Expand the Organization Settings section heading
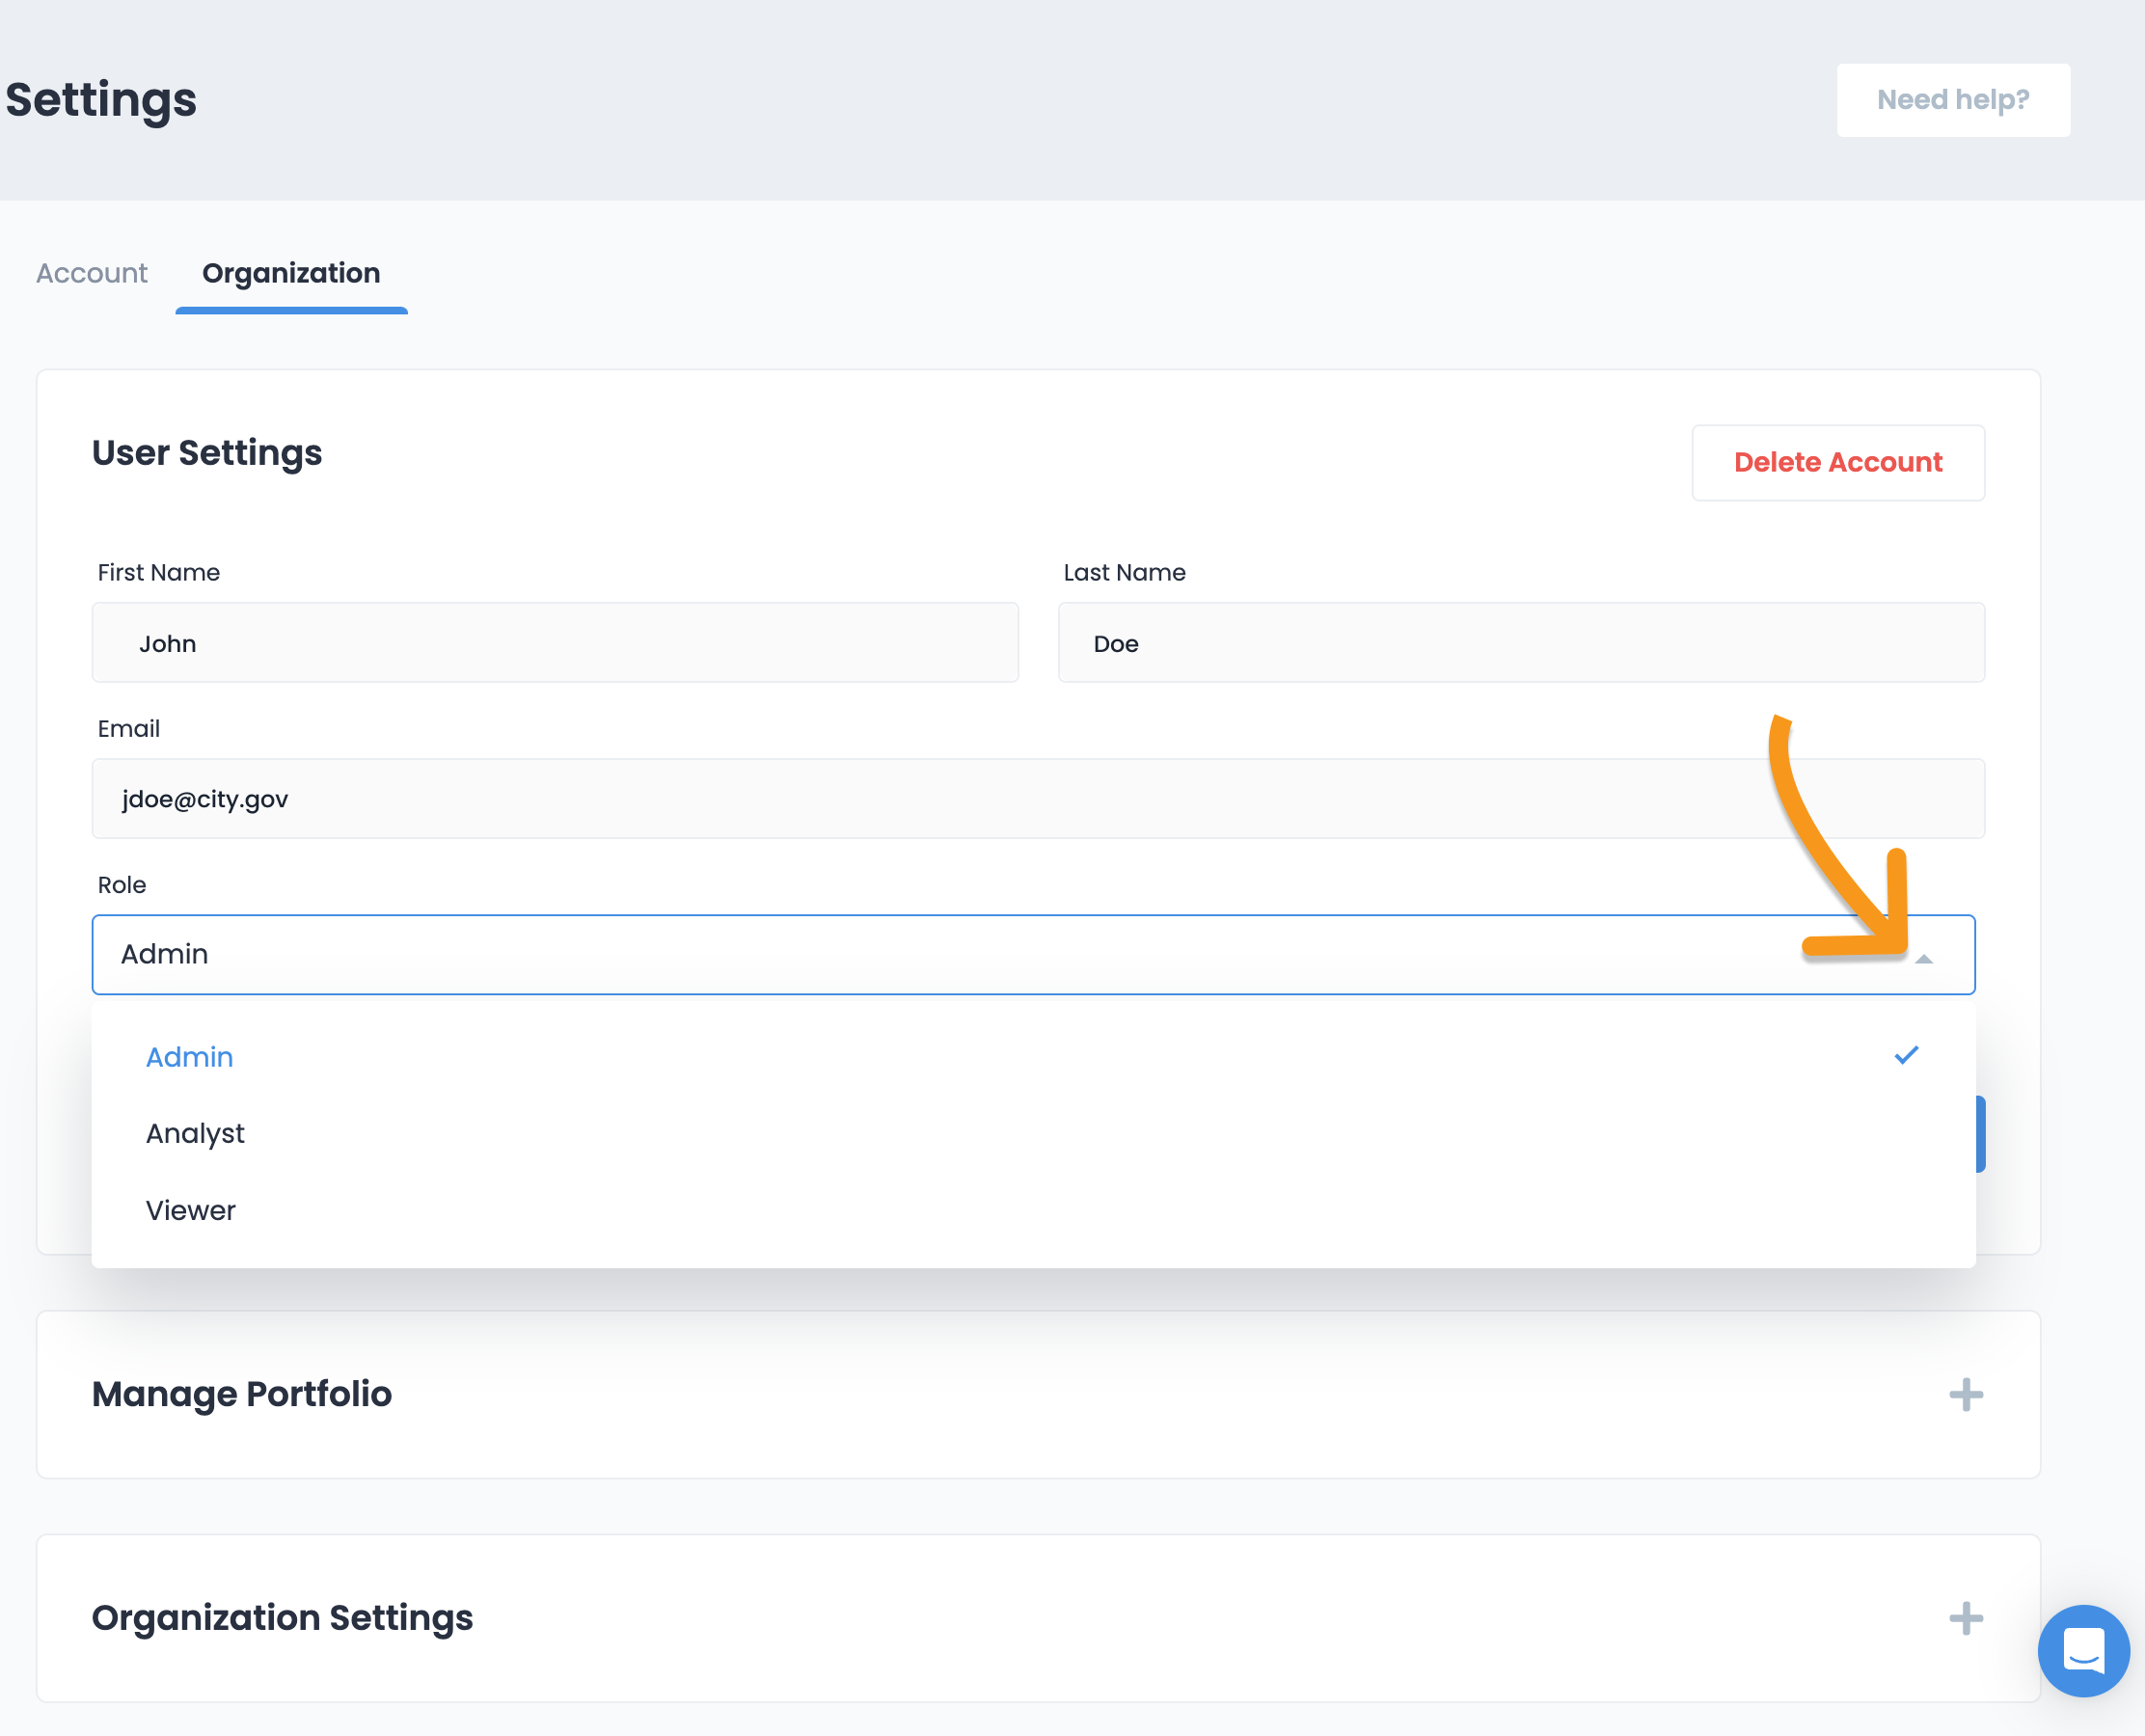Screen dimensions: 2145x1736 282,1618
